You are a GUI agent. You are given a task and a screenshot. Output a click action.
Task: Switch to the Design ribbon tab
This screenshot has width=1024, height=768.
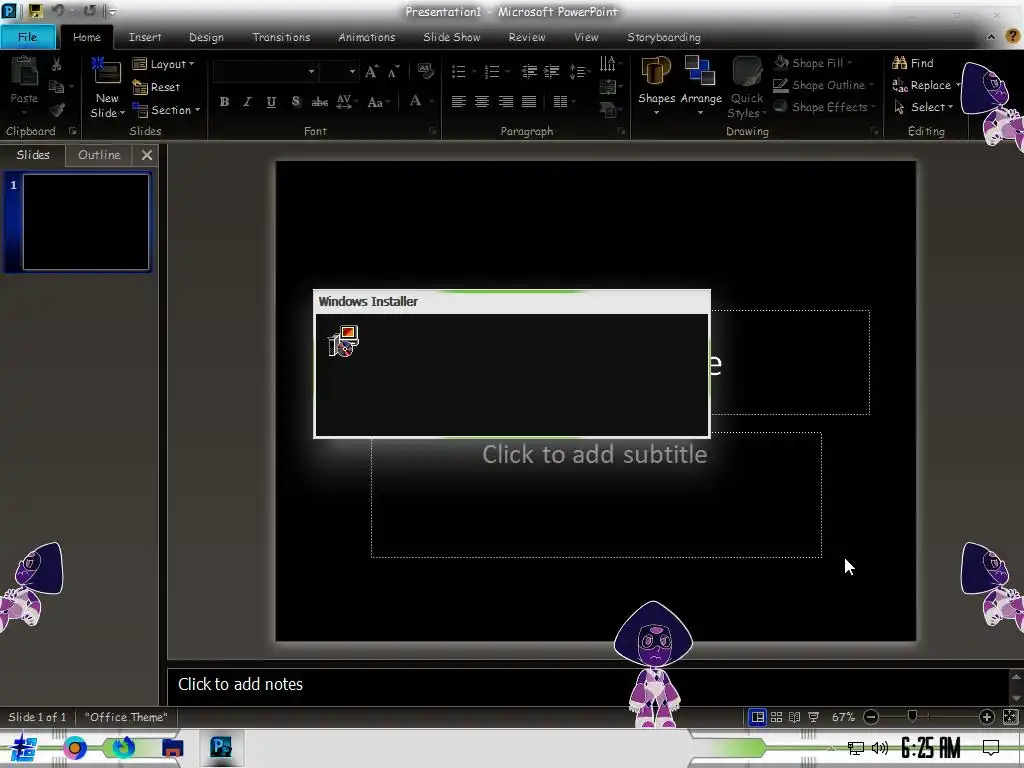point(206,37)
